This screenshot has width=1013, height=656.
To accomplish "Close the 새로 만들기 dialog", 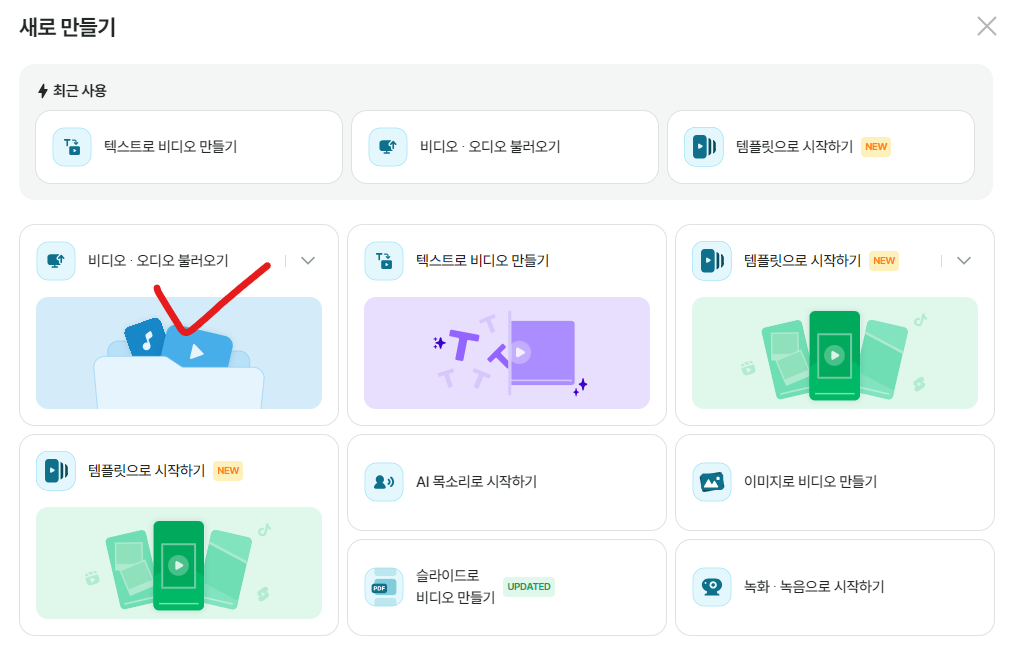I will (986, 26).
